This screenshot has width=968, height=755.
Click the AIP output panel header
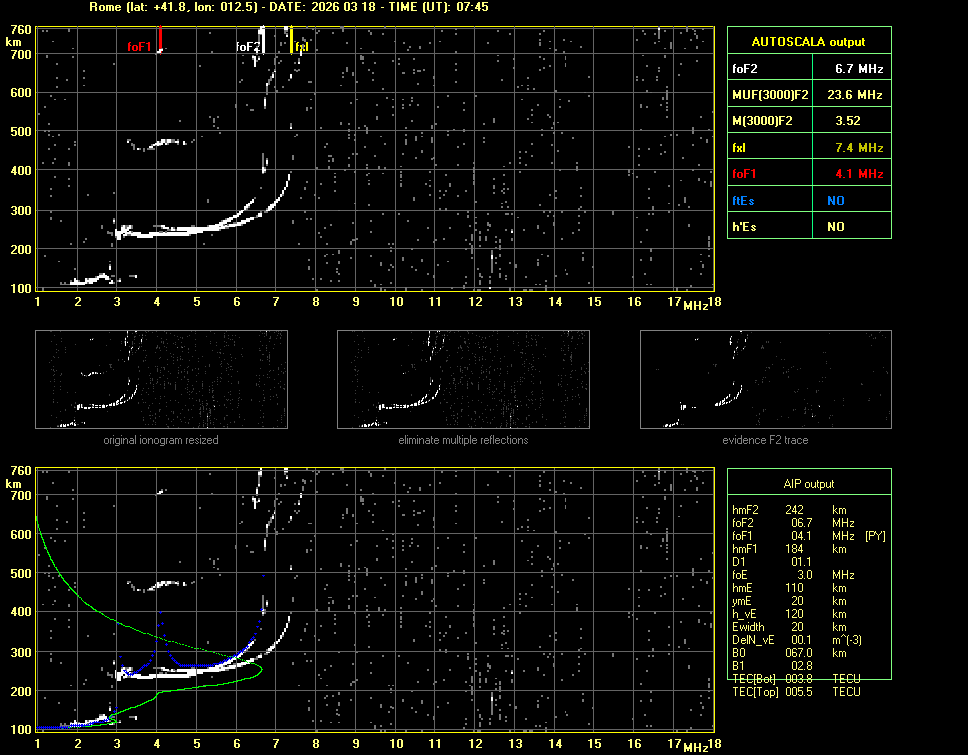808,484
